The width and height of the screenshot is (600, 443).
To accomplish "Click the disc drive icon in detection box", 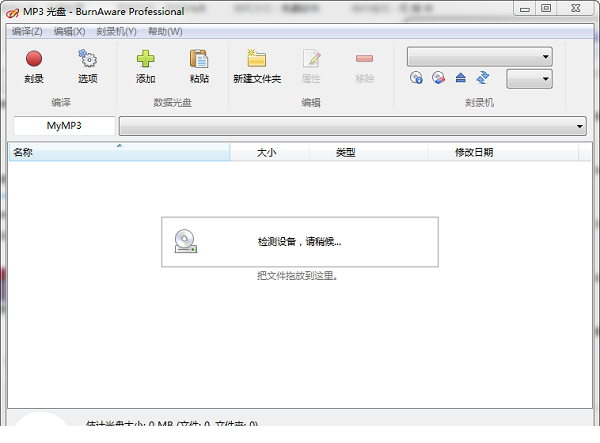I will [186, 241].
